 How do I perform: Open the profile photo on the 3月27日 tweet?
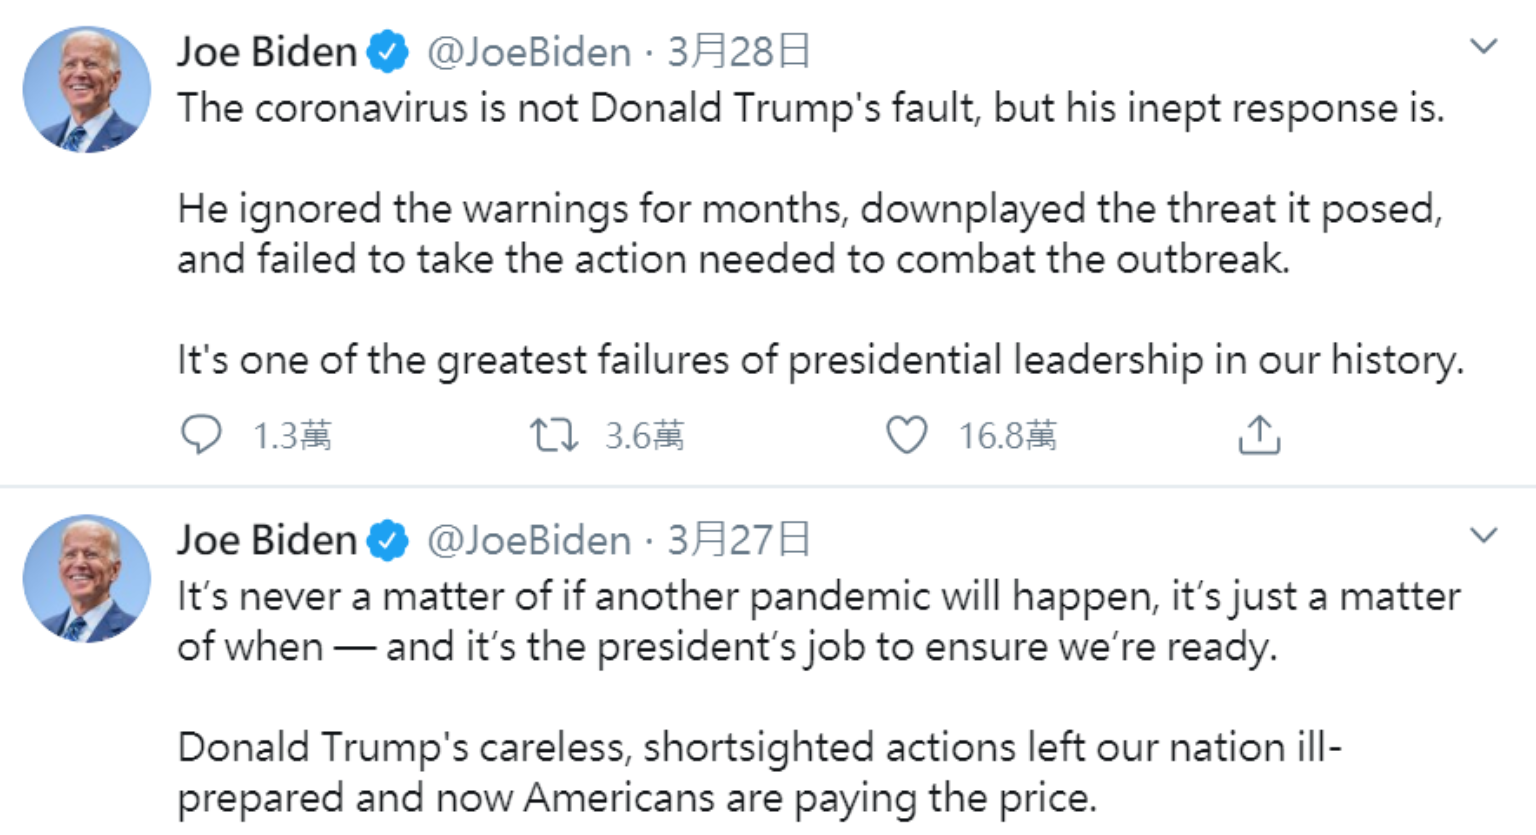87,578
